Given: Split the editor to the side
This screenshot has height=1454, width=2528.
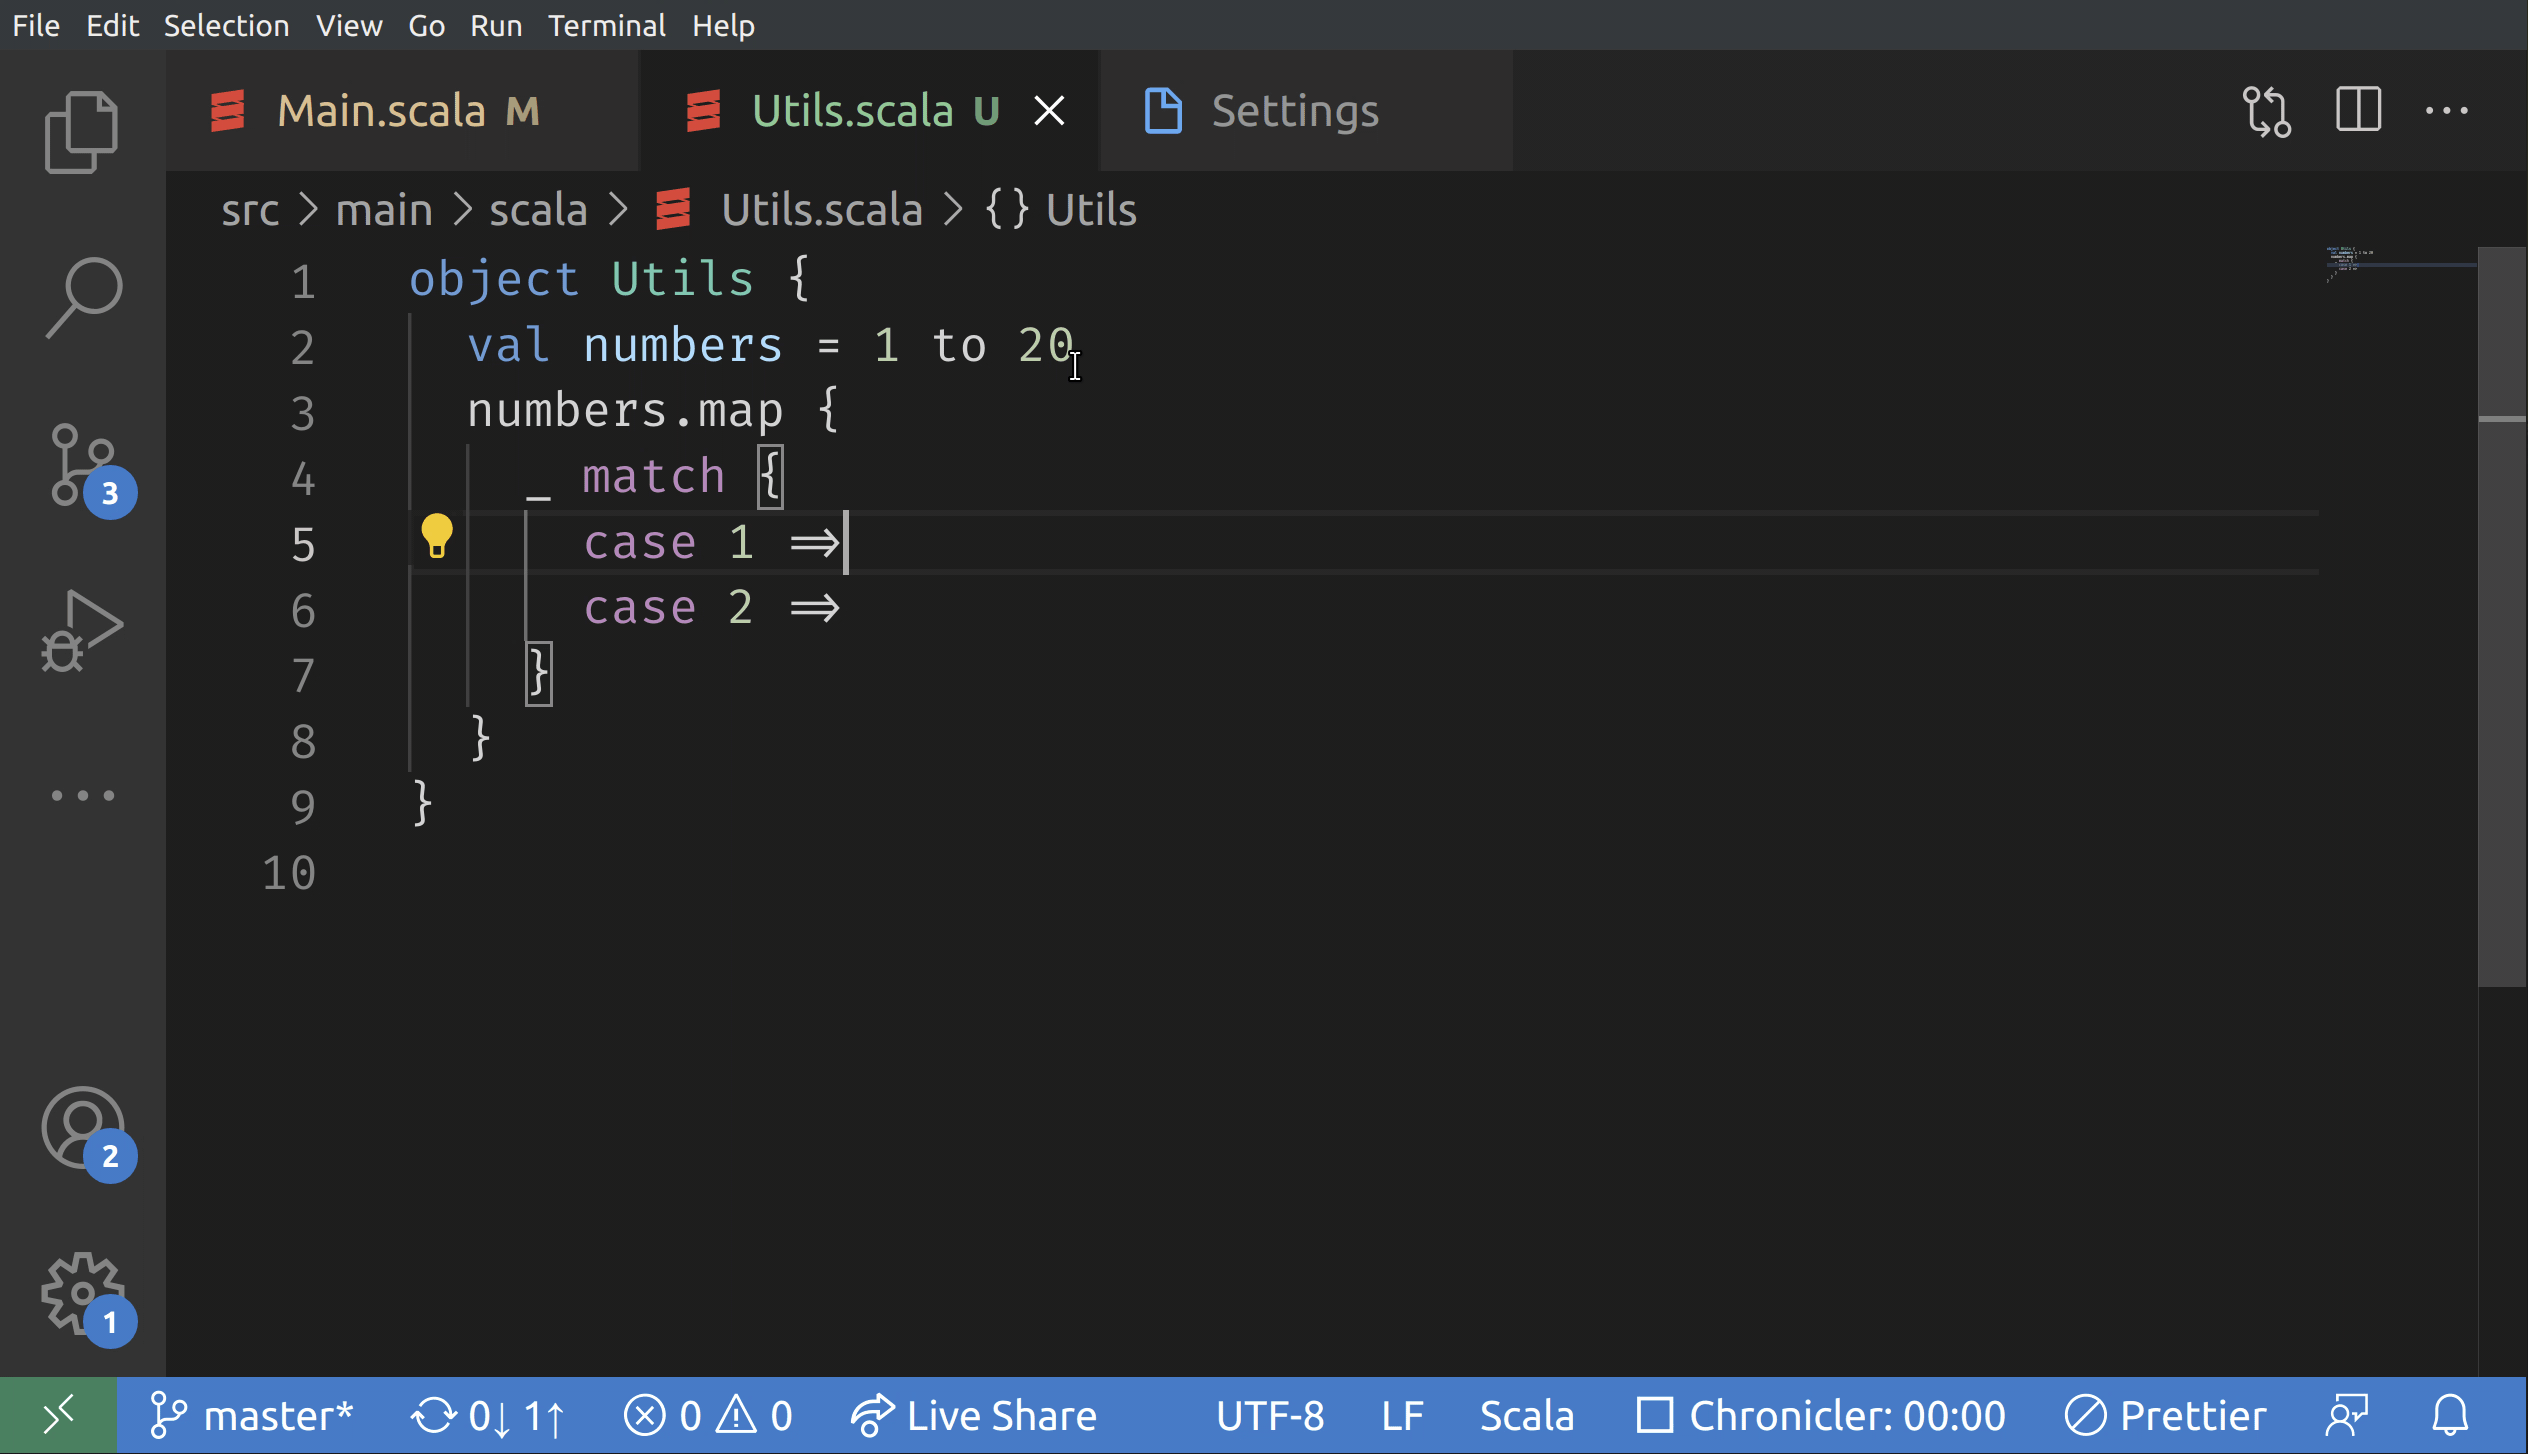Looking at the screenshot, I should tap(2357, 111).
